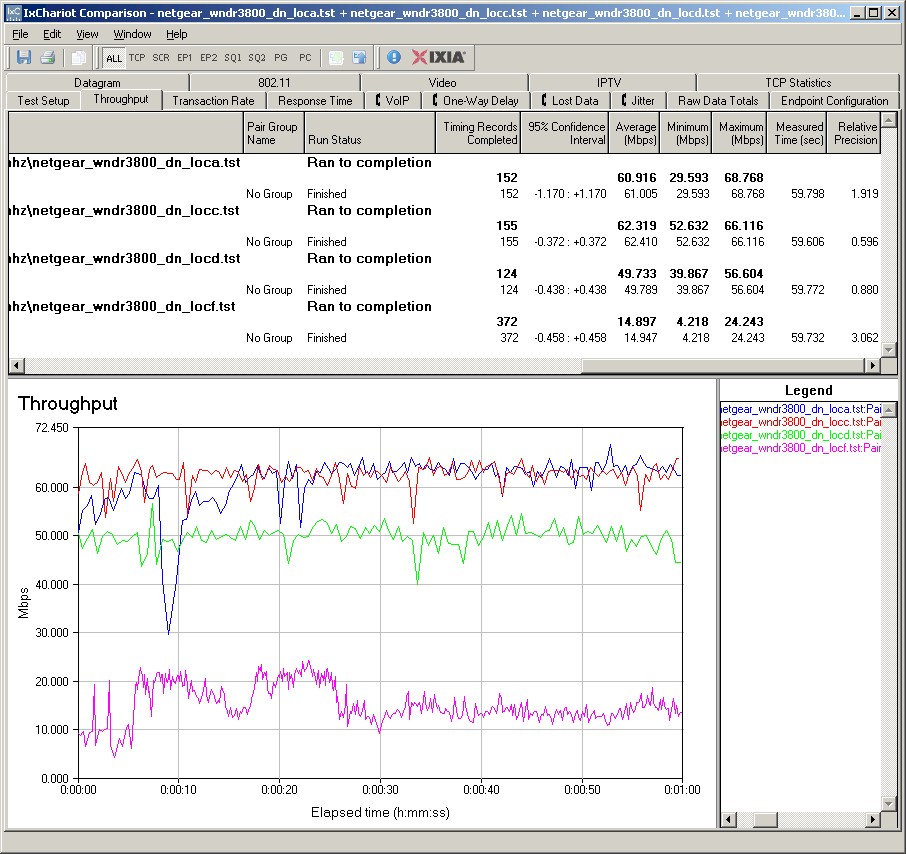Toggle the EP2 filter button
Viewport: 906px width, 854px height.
[x=209, y=58]
